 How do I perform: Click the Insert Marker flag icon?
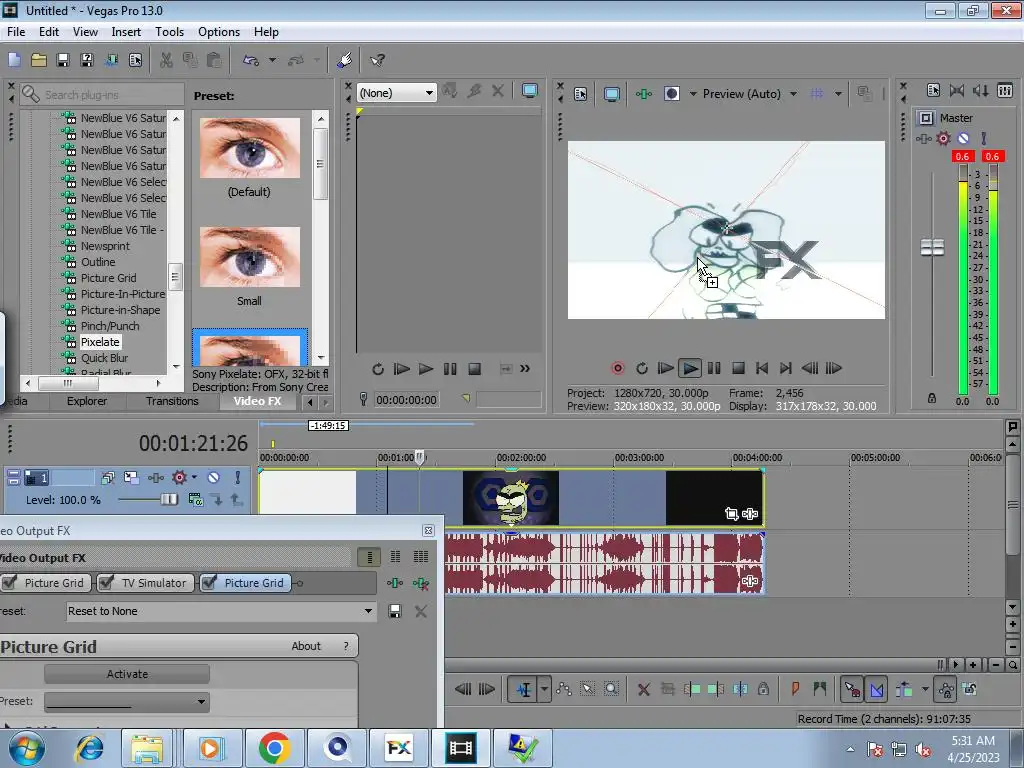click(795, 689)
